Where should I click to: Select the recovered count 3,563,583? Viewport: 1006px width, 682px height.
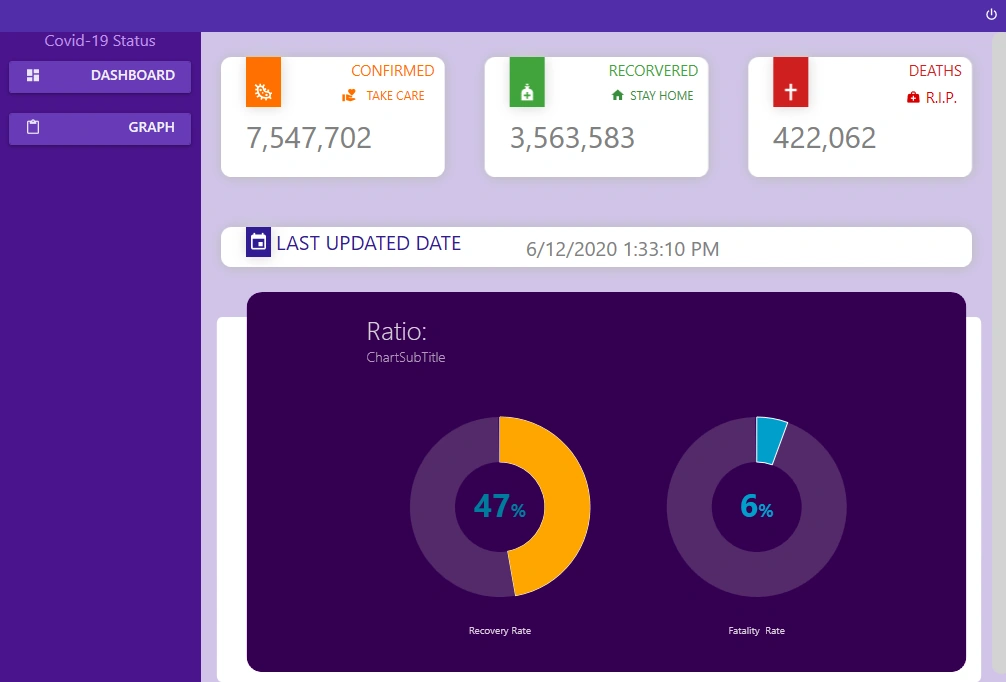(572, 138)
